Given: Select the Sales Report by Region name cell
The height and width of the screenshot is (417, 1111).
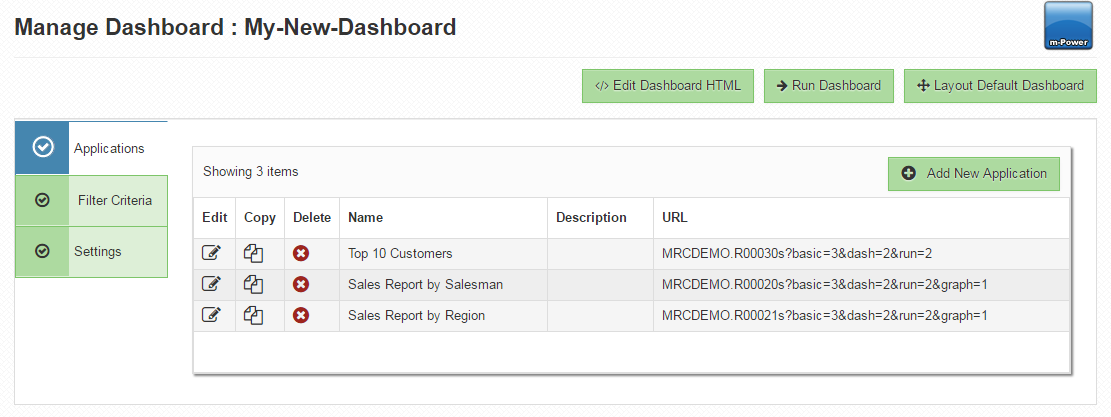Looking at the screenshot, I should tap(416, 315).
